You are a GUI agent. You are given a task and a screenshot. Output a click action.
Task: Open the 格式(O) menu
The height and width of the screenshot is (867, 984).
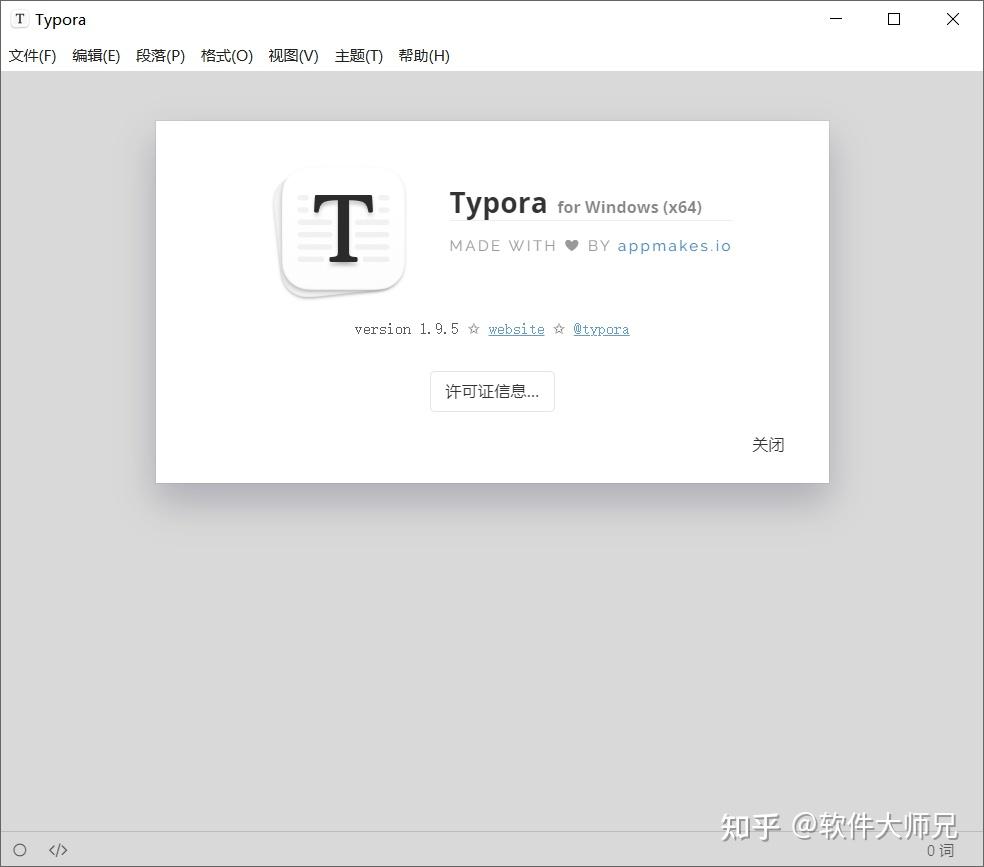click(226, 56)
